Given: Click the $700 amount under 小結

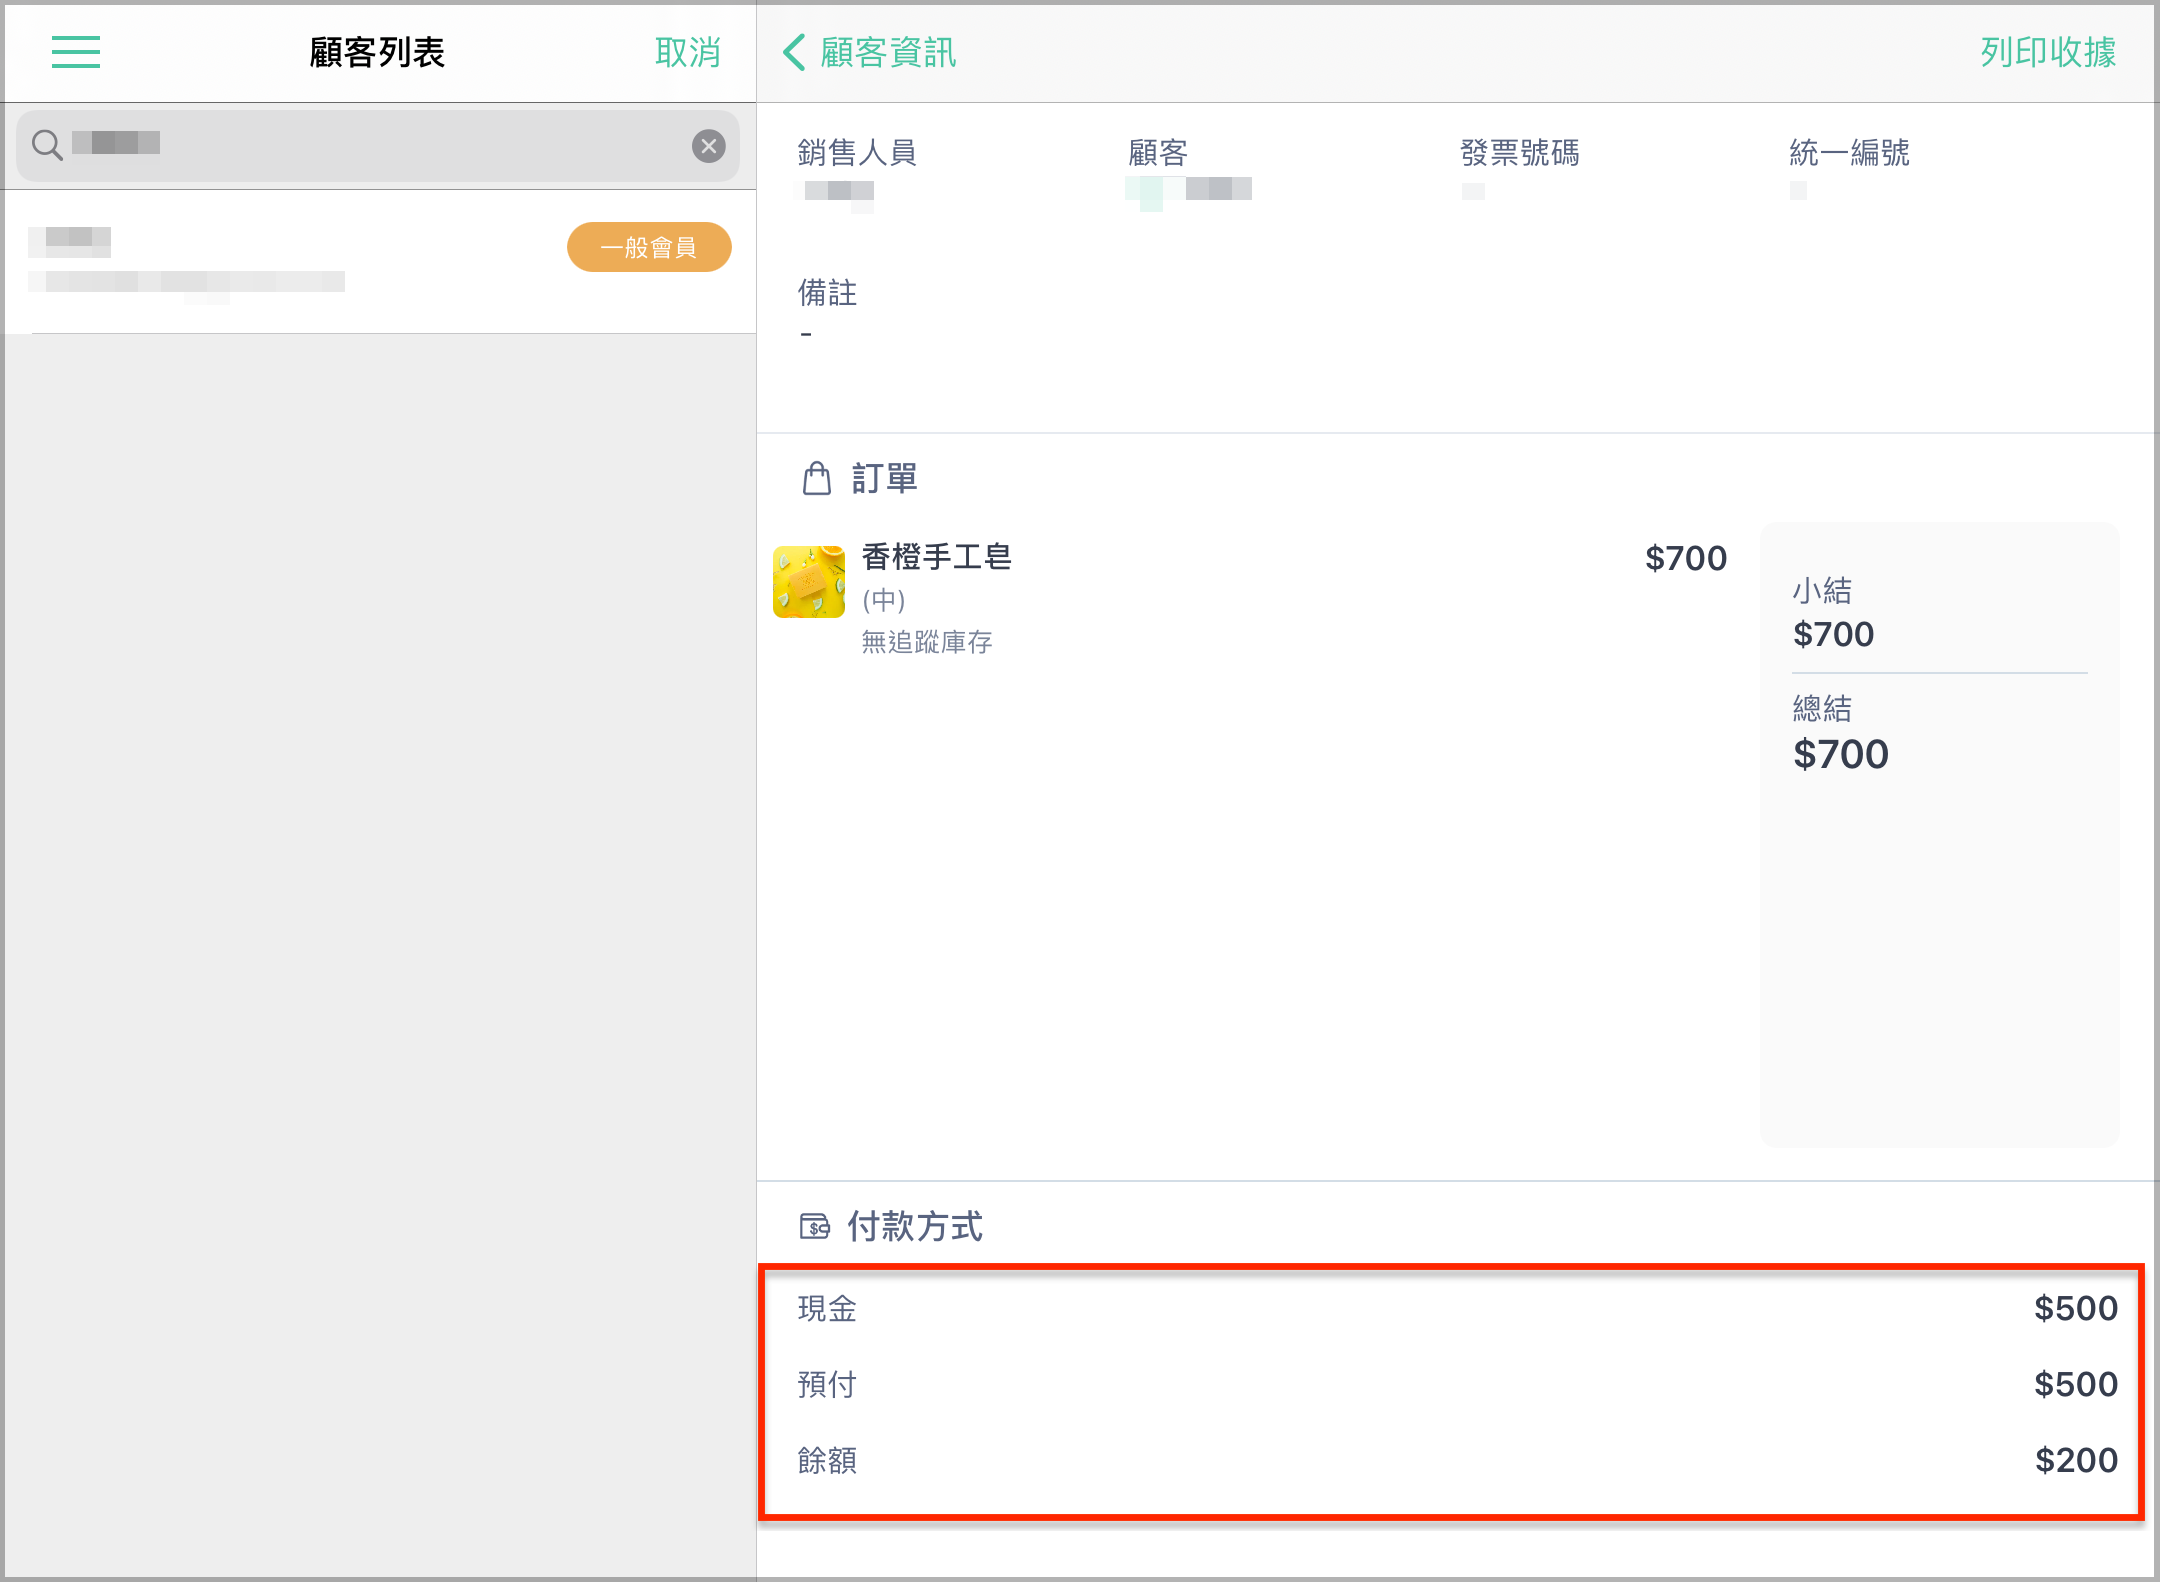Looking at the screenshot, I should [x=1833, y=634].
